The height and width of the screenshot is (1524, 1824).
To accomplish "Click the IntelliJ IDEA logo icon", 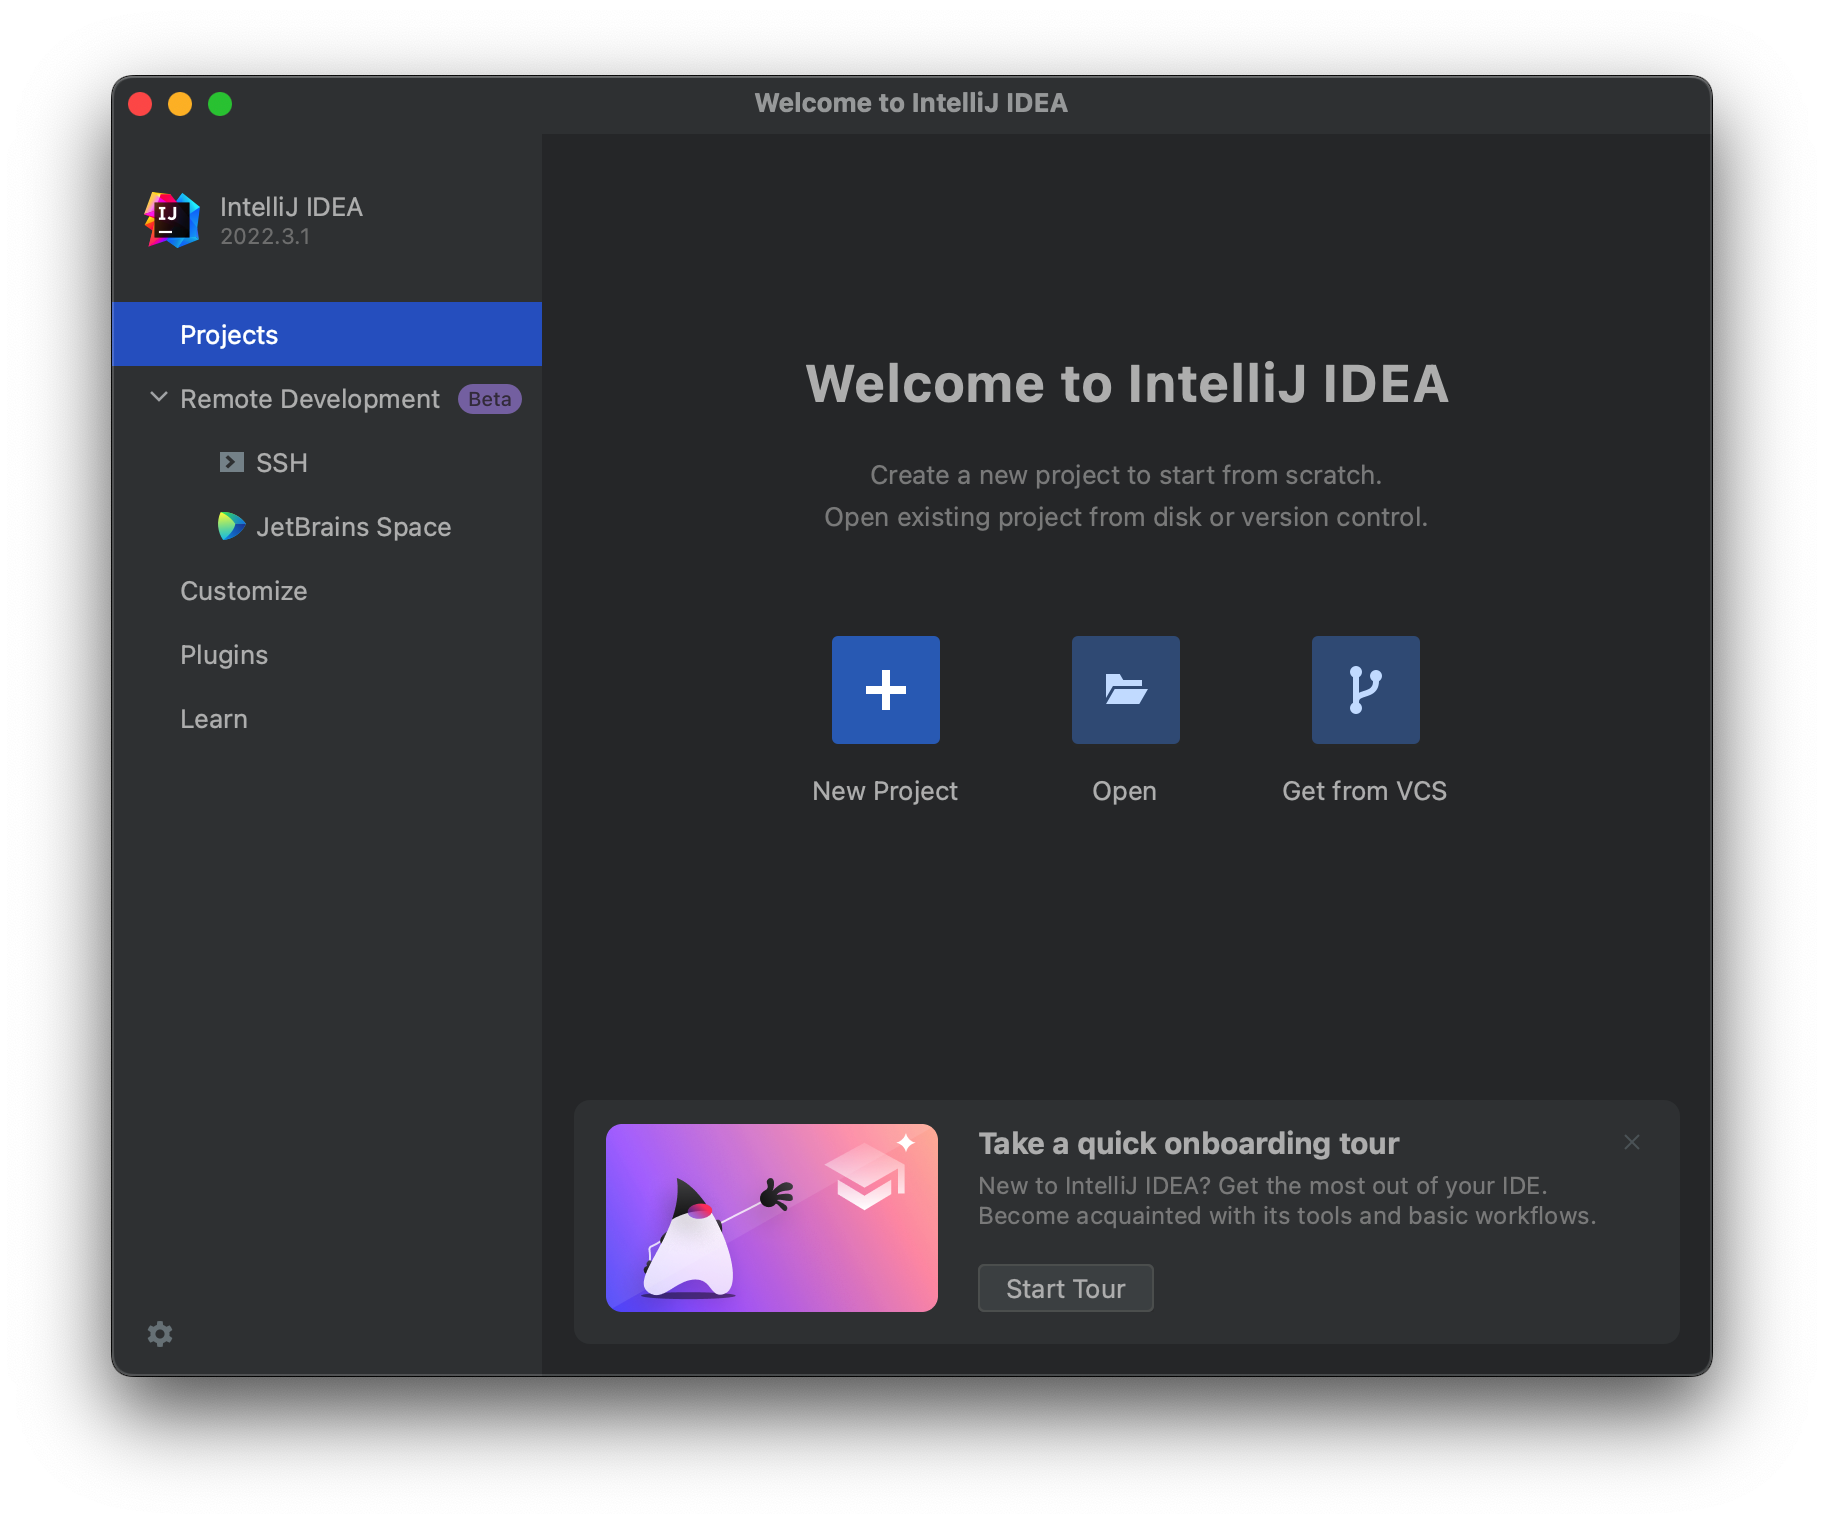I will click(x=172, y=220).
